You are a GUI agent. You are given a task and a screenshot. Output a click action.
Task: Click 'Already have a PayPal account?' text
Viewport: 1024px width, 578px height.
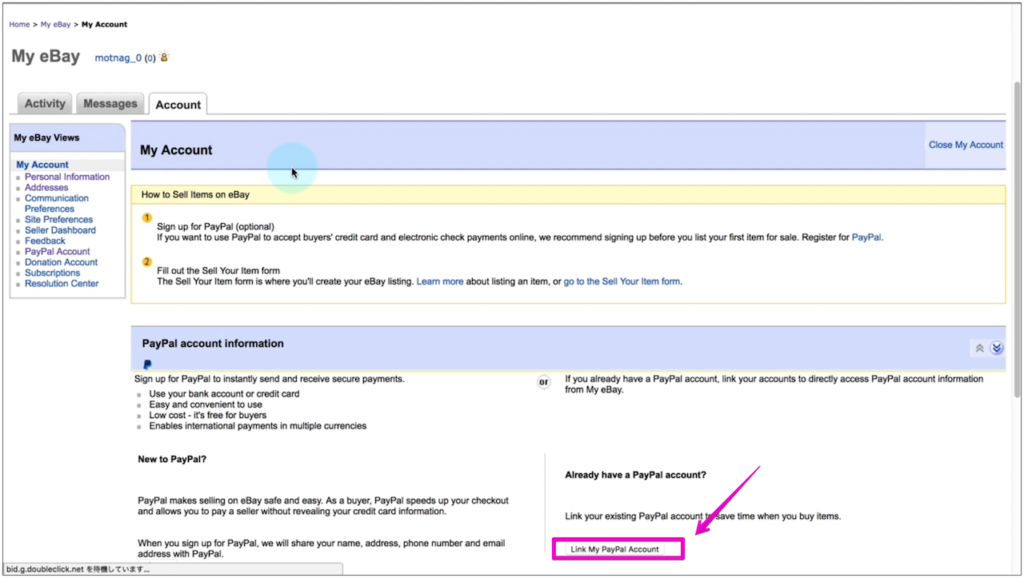pos(635,475)
